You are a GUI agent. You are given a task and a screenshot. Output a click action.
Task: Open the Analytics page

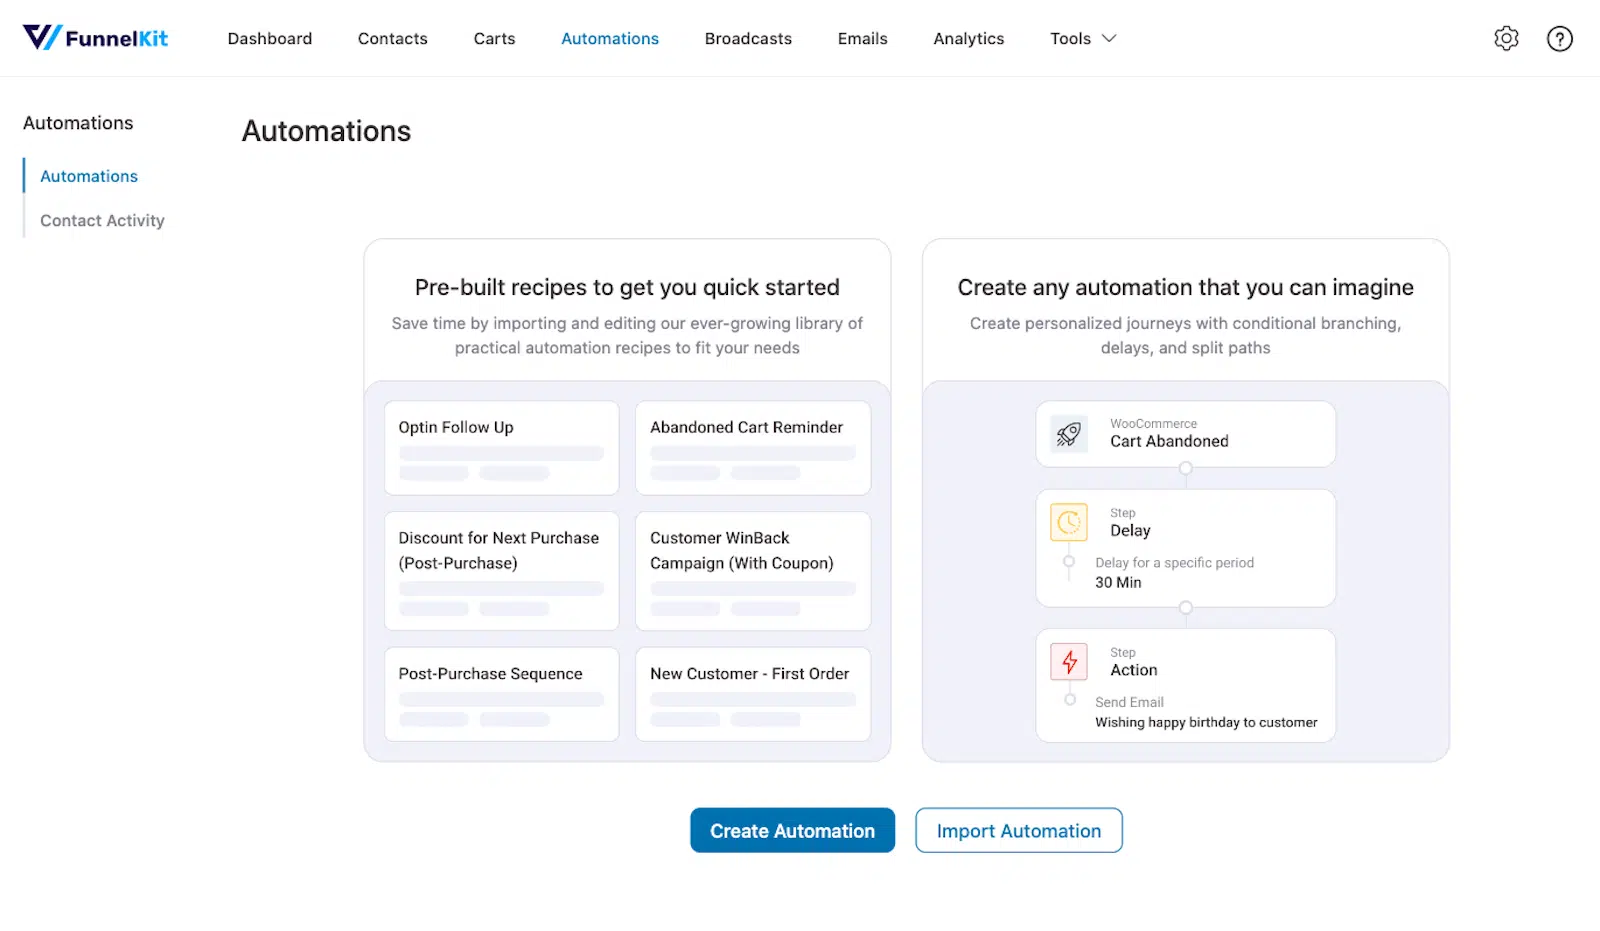tap(969, 38)
